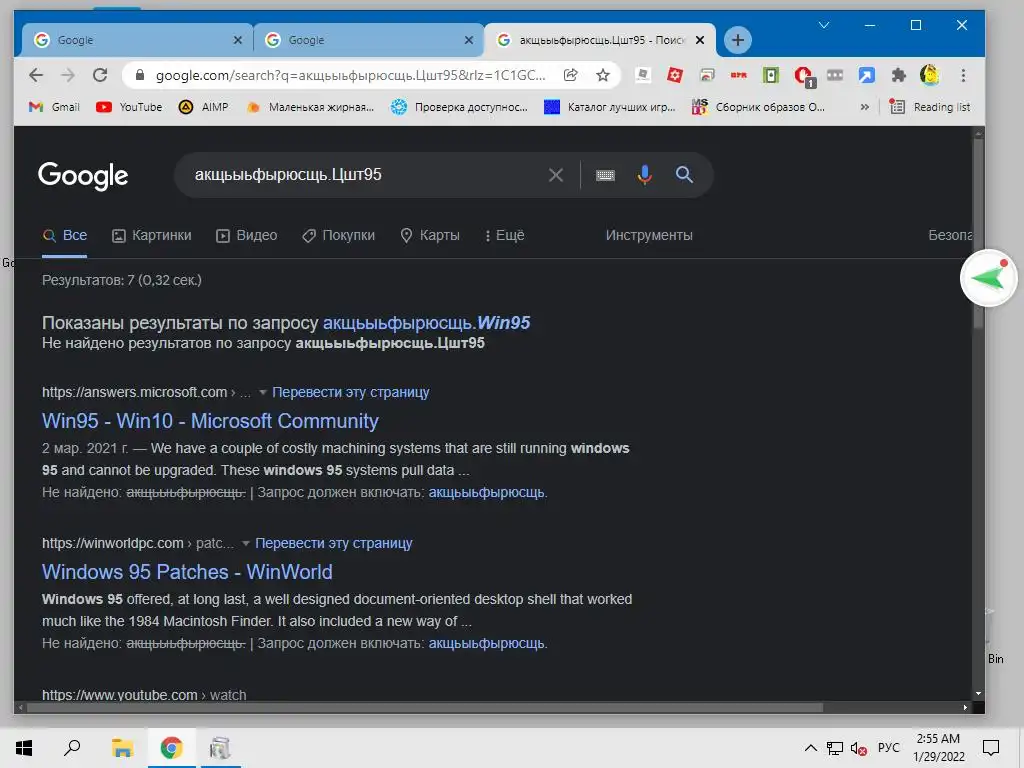The image size is (1024, 768).
Task: Switch to Видео results
Action: (247, 235)
